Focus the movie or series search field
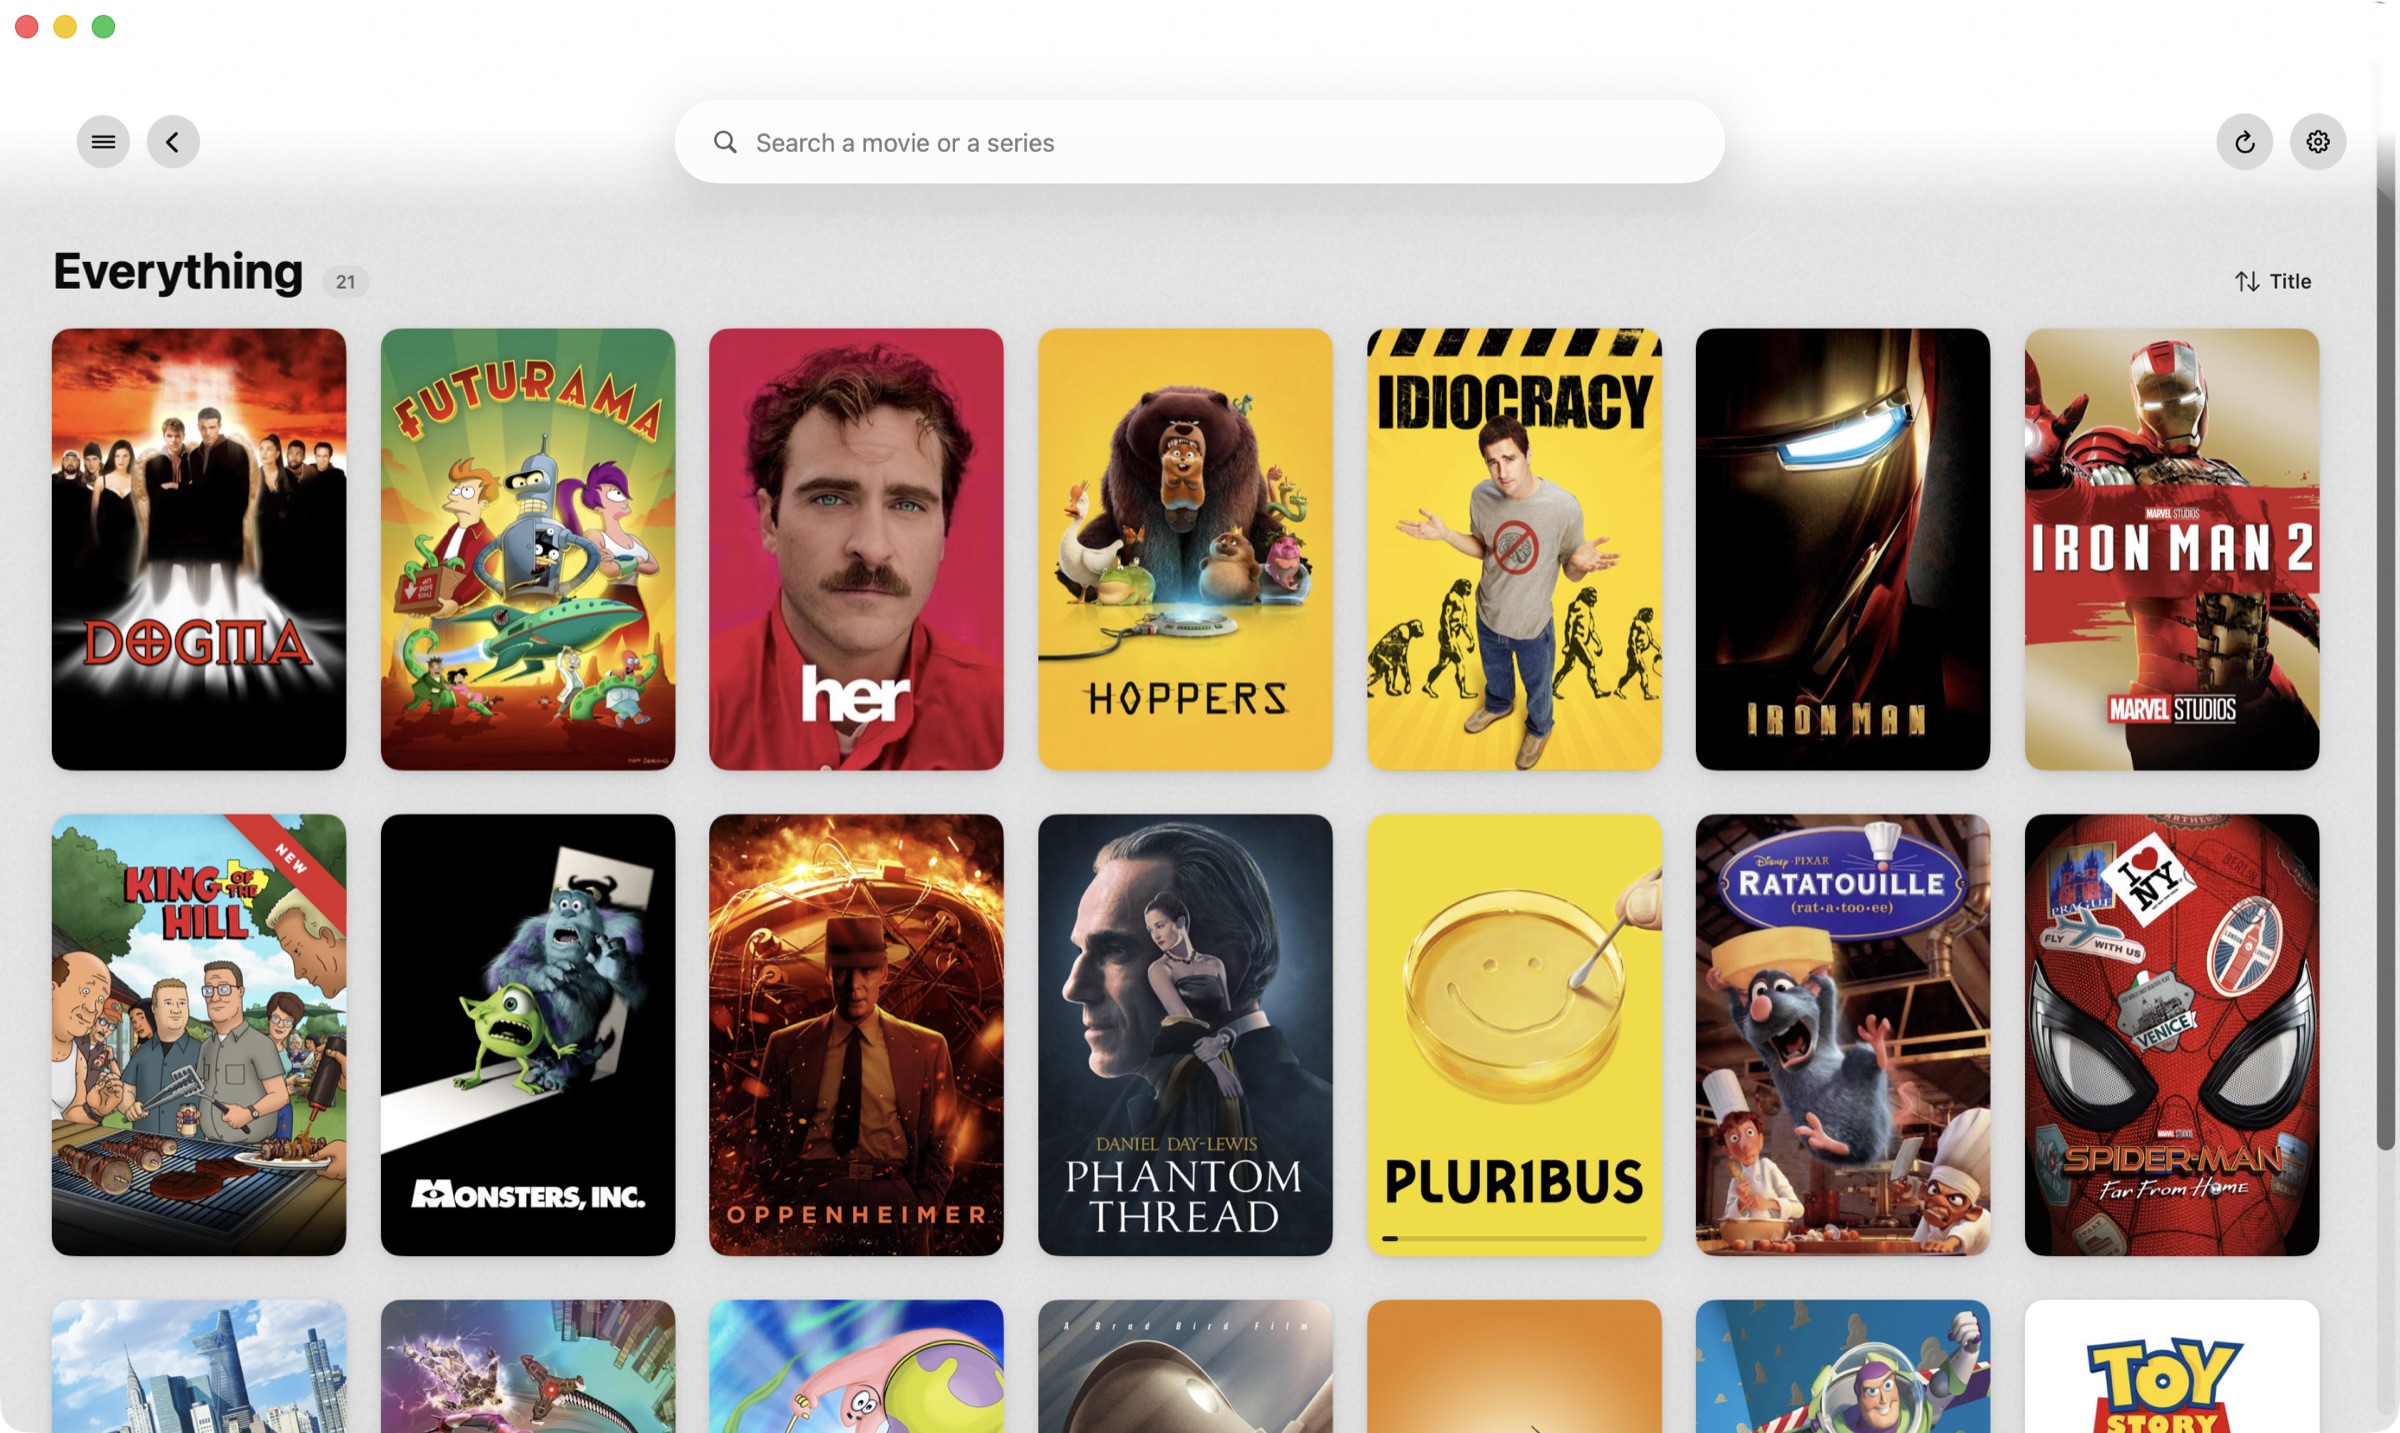The height and width of the screenshot is (1433, 2400). 1199,142
